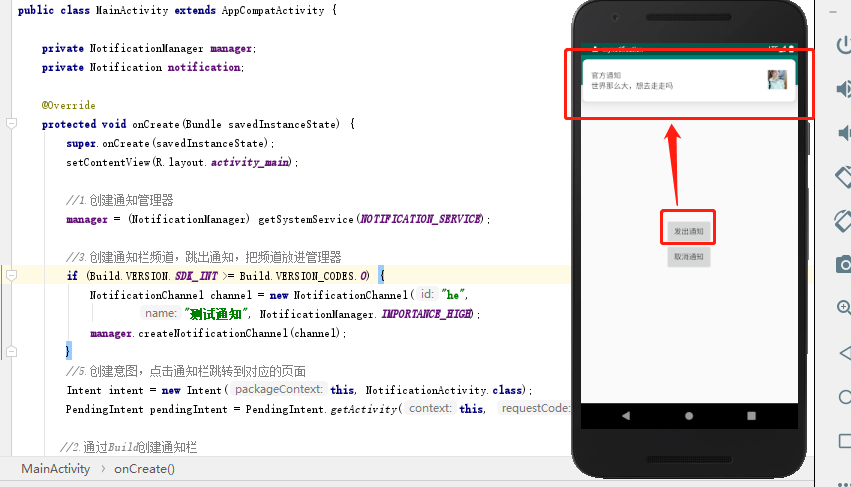851x487 pixels.
Task: Click the private Notification notification field declaration
Action: pos(143,67)
